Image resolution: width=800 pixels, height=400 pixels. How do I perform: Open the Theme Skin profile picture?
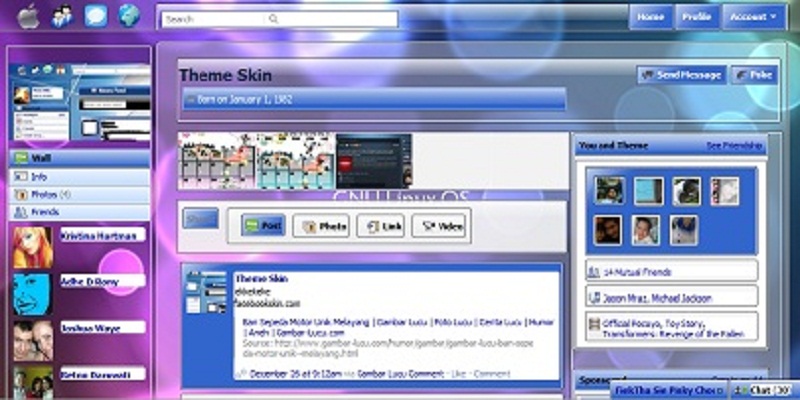80,102
